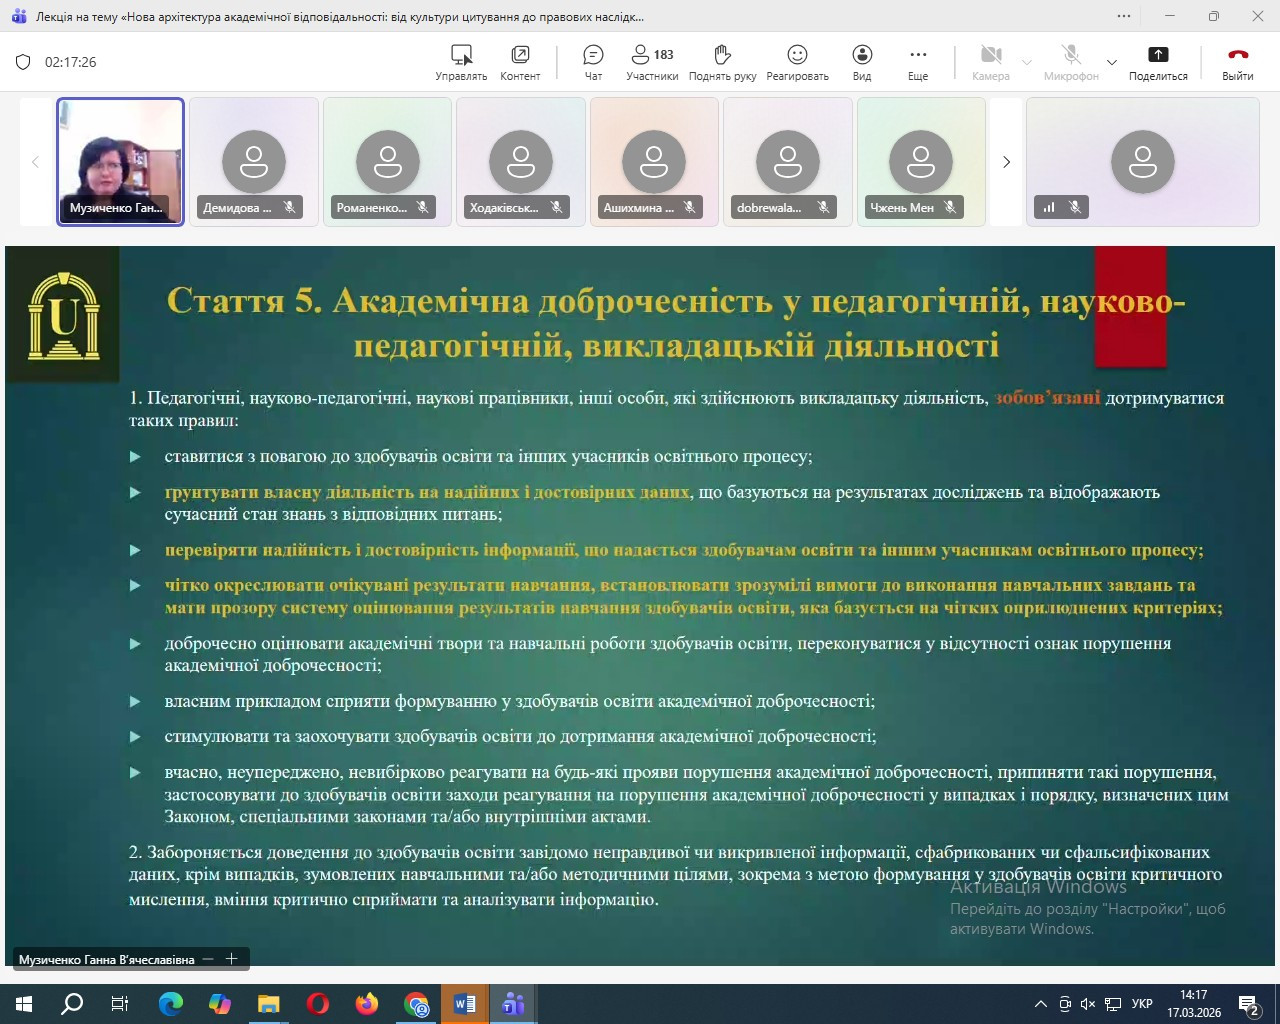
Task: Open the Reactions menu
Action: tap(797, 62)
